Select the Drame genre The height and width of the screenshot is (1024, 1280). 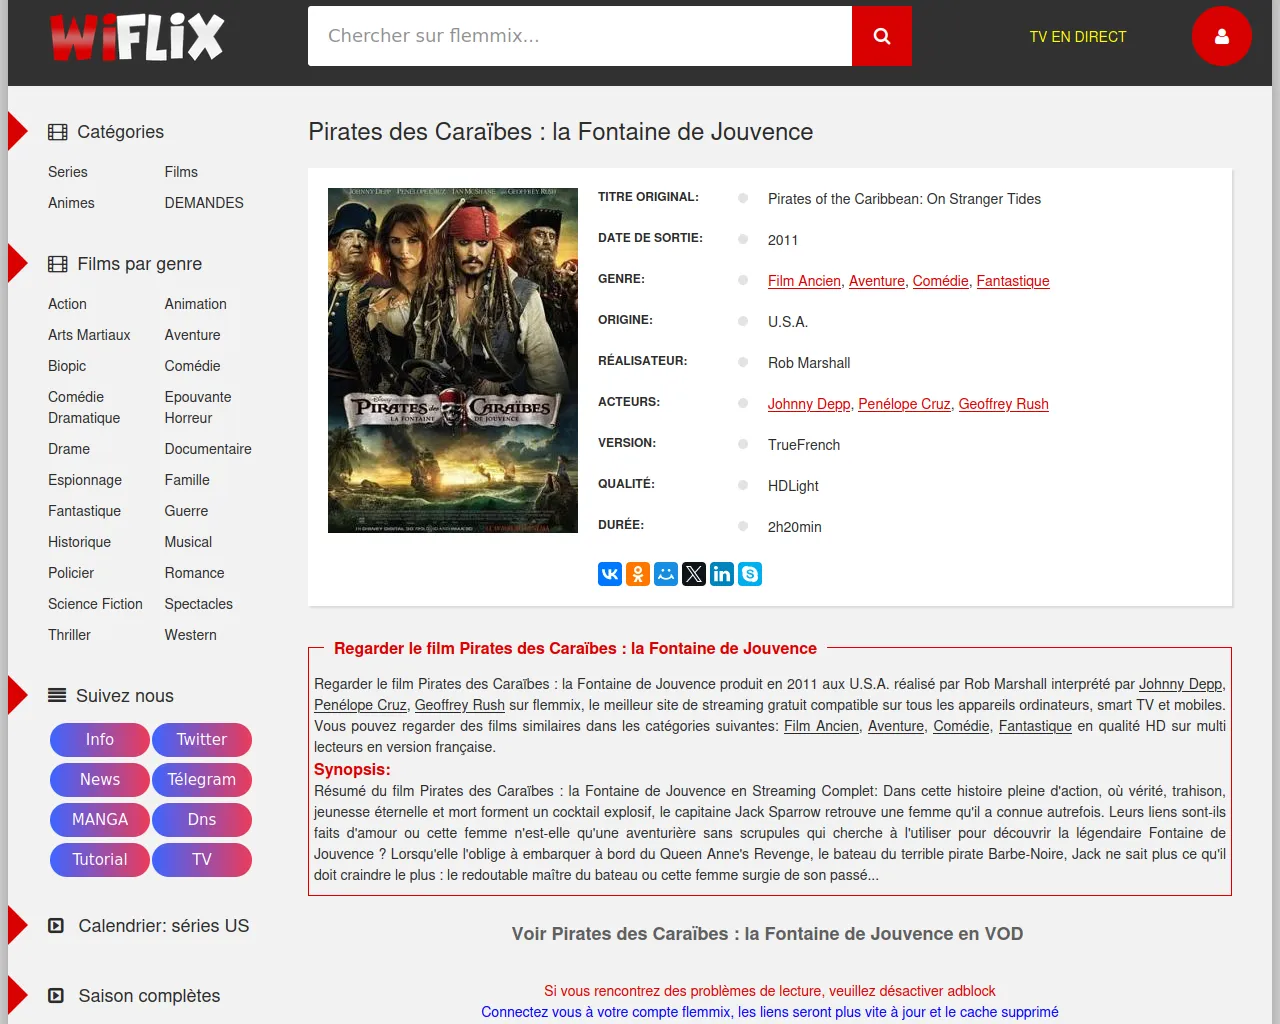69,449
